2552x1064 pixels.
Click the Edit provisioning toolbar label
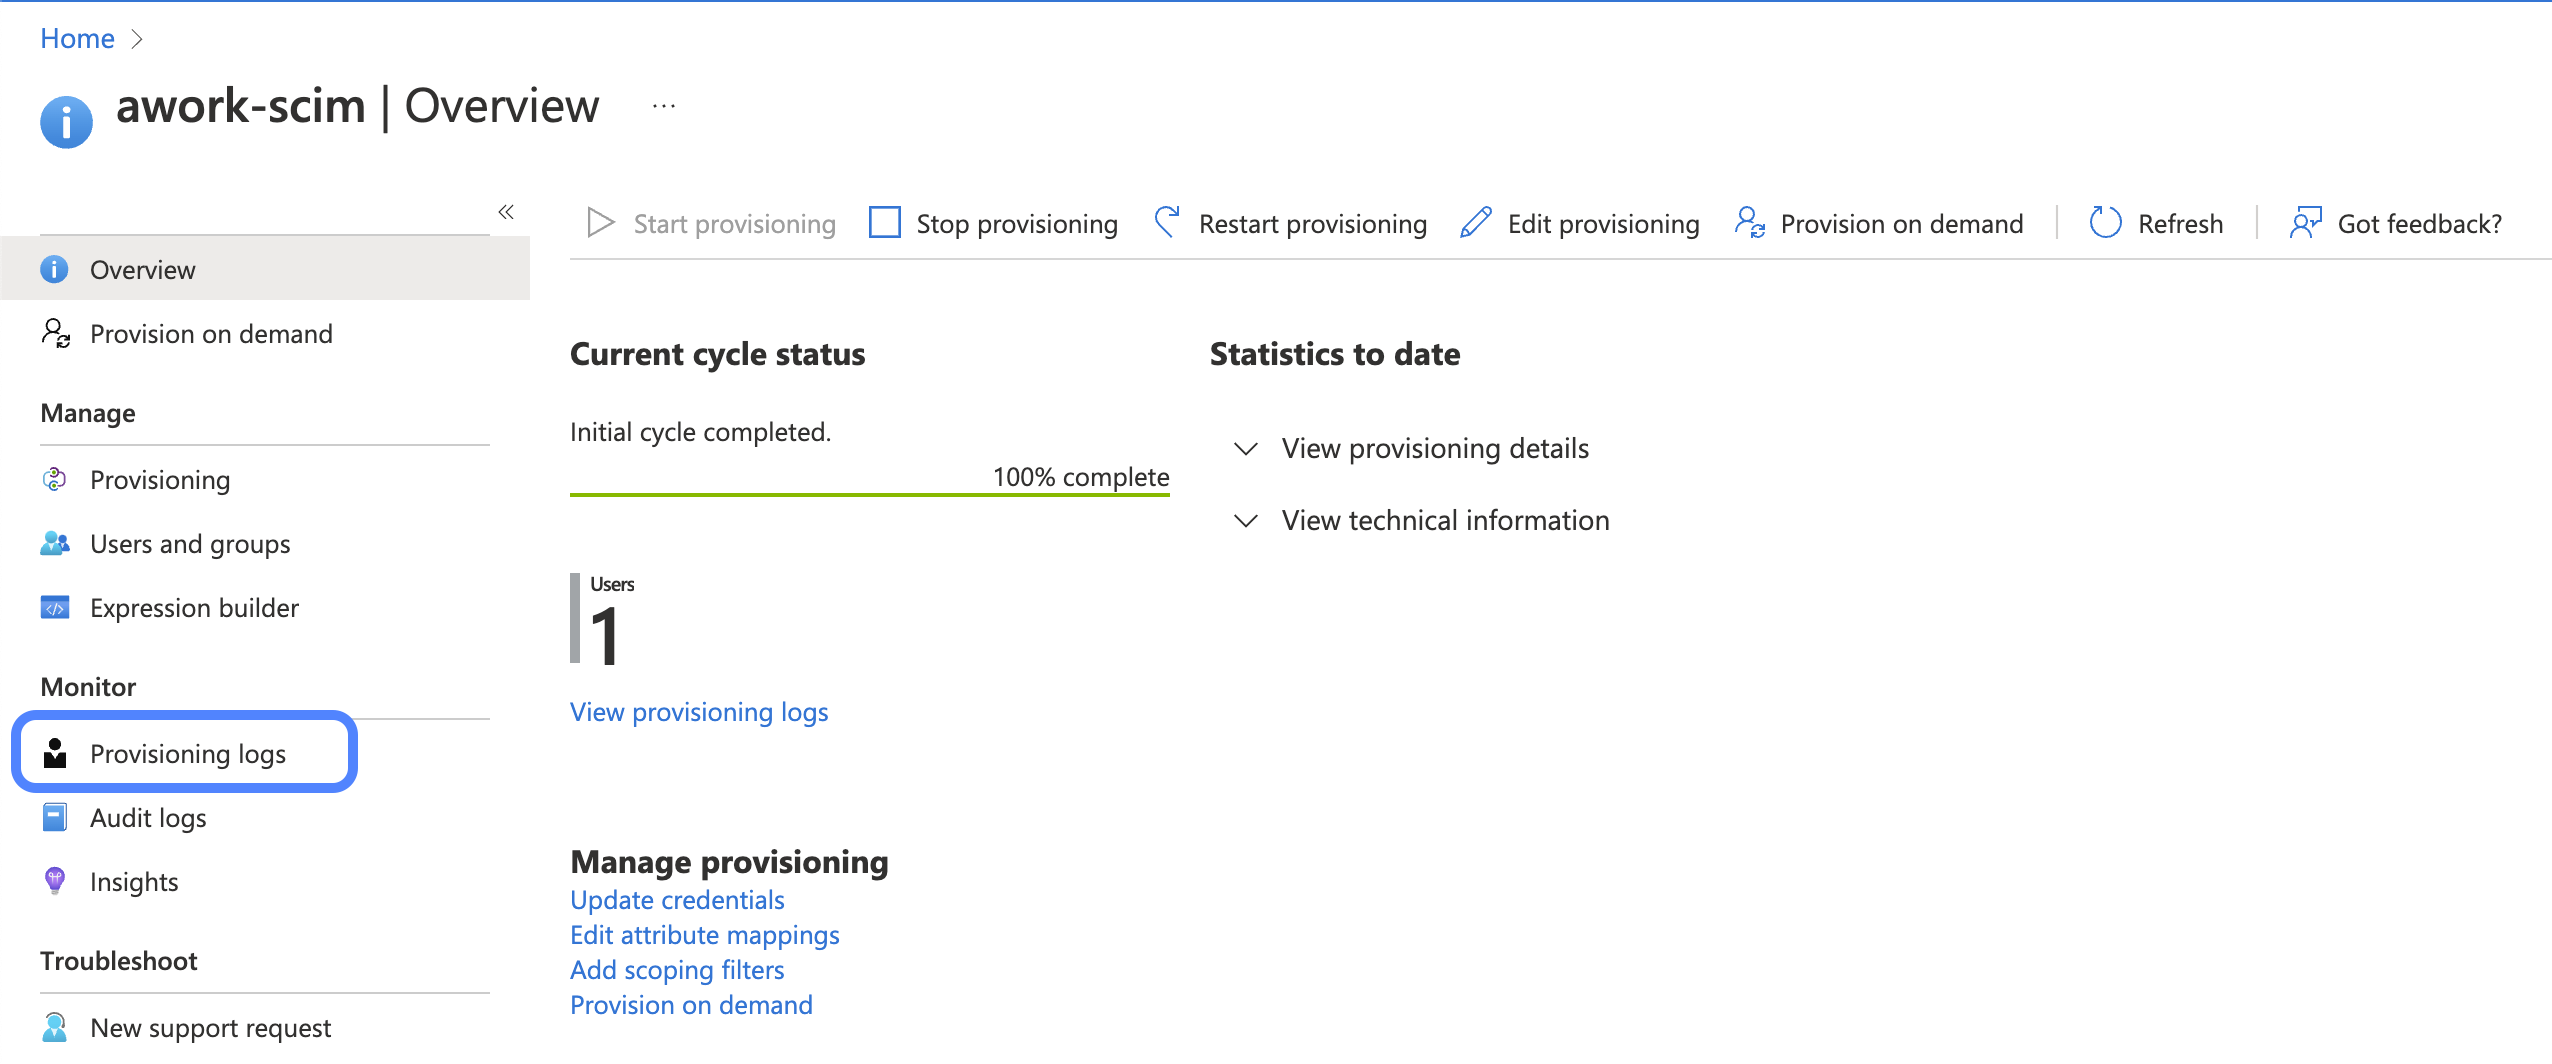click(x=1604, y=223)
